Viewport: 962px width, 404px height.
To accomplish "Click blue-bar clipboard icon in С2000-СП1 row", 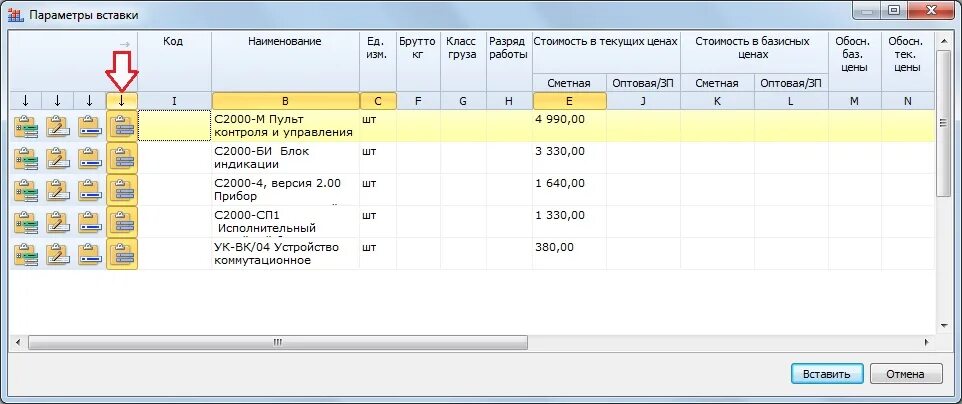I will coord(90,222).
